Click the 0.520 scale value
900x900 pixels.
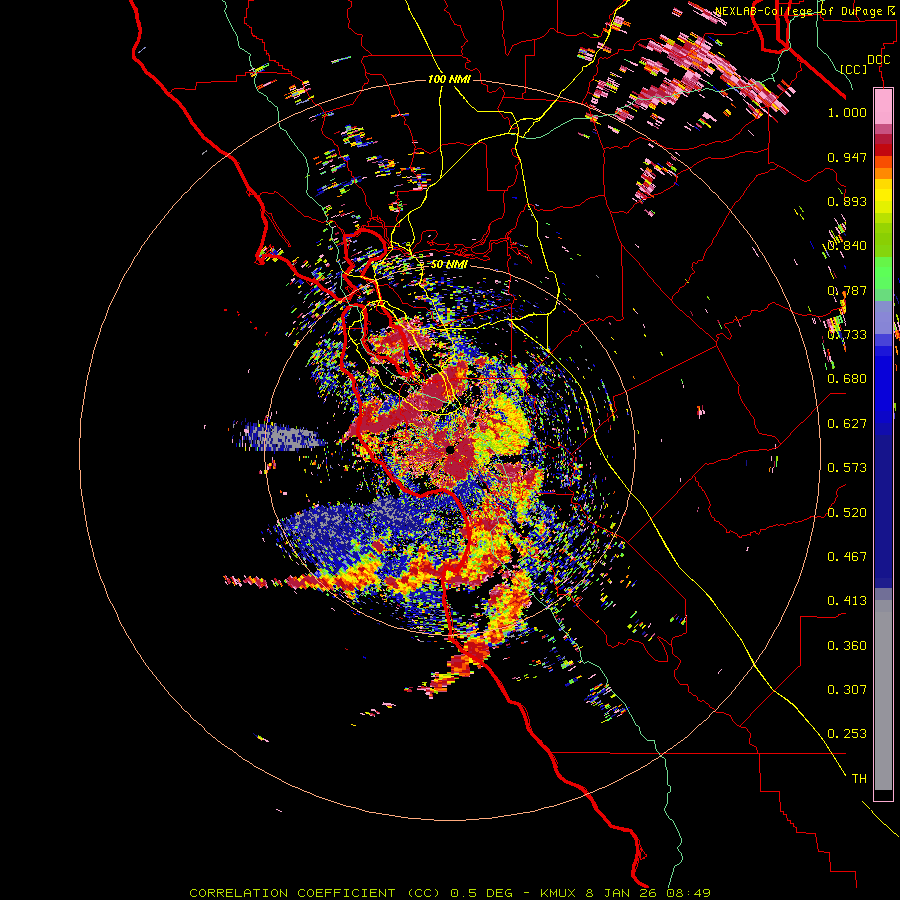click(x=847, y=512)
